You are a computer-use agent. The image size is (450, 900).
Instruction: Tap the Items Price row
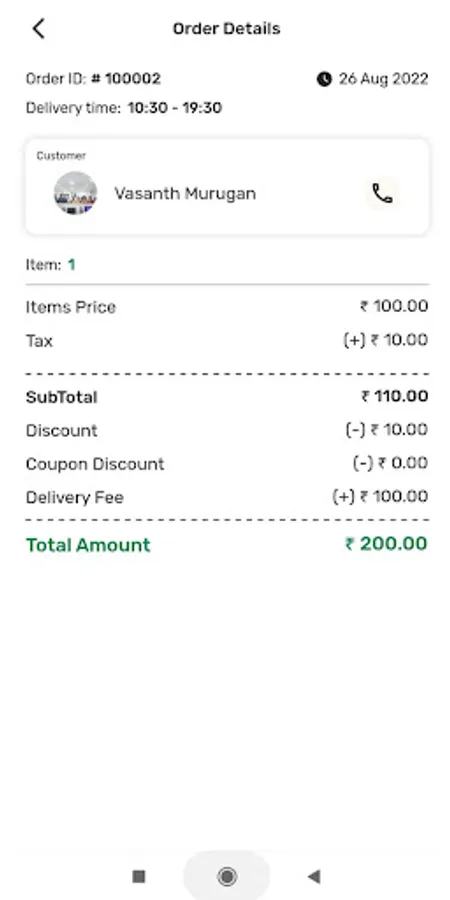(227, 307)
